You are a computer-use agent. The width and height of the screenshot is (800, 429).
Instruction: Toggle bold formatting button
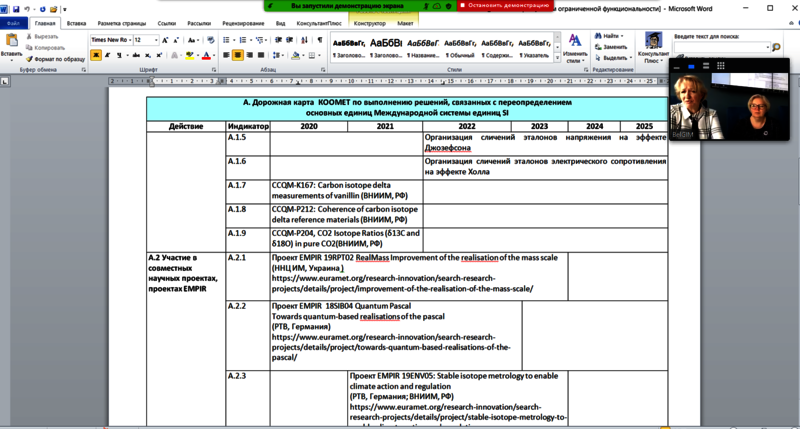(x=94, y=55)
